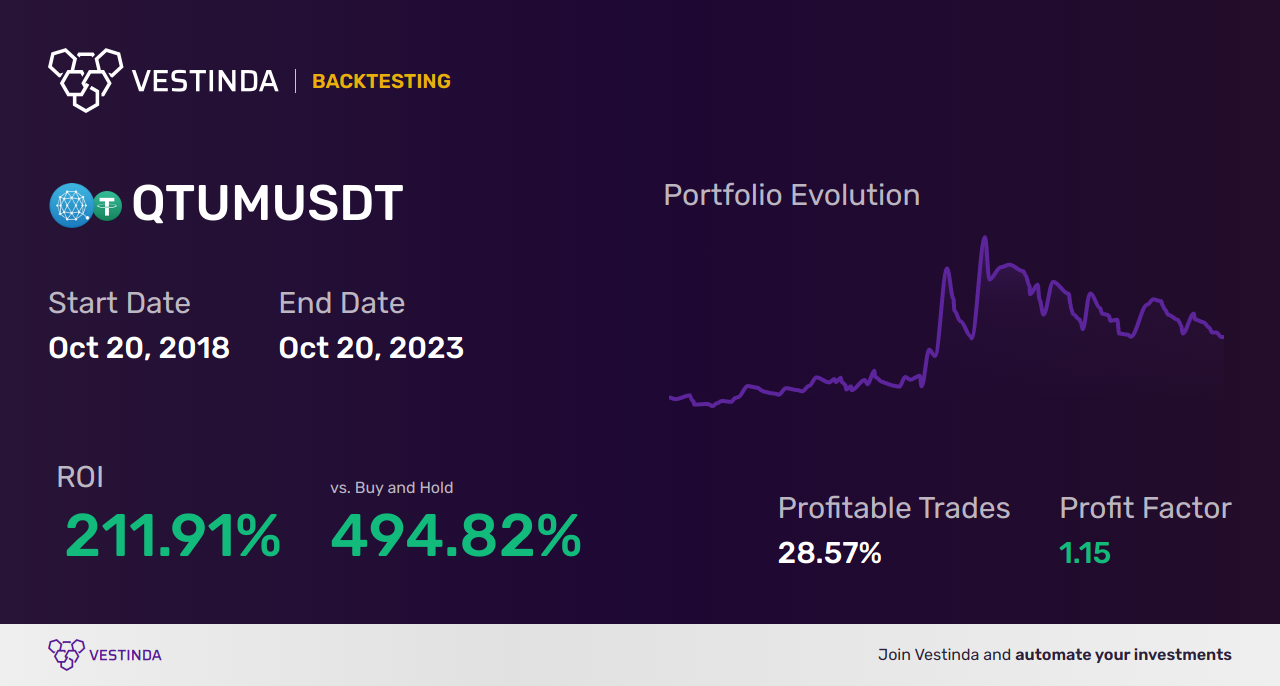1280x686 pixels.
Task: Click the green Tether USDT coin icon
Action: click(x=107, y=206)
